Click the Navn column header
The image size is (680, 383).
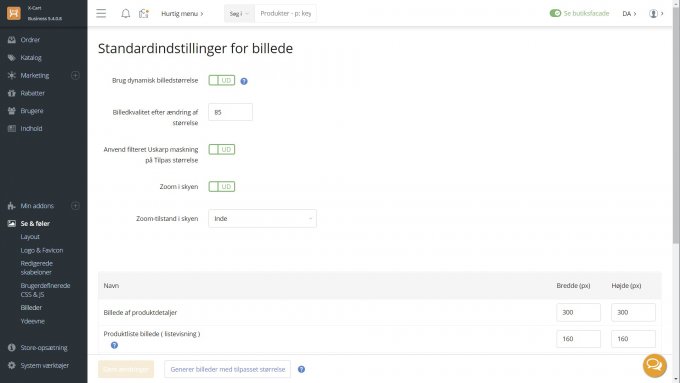tap(111, 285)
